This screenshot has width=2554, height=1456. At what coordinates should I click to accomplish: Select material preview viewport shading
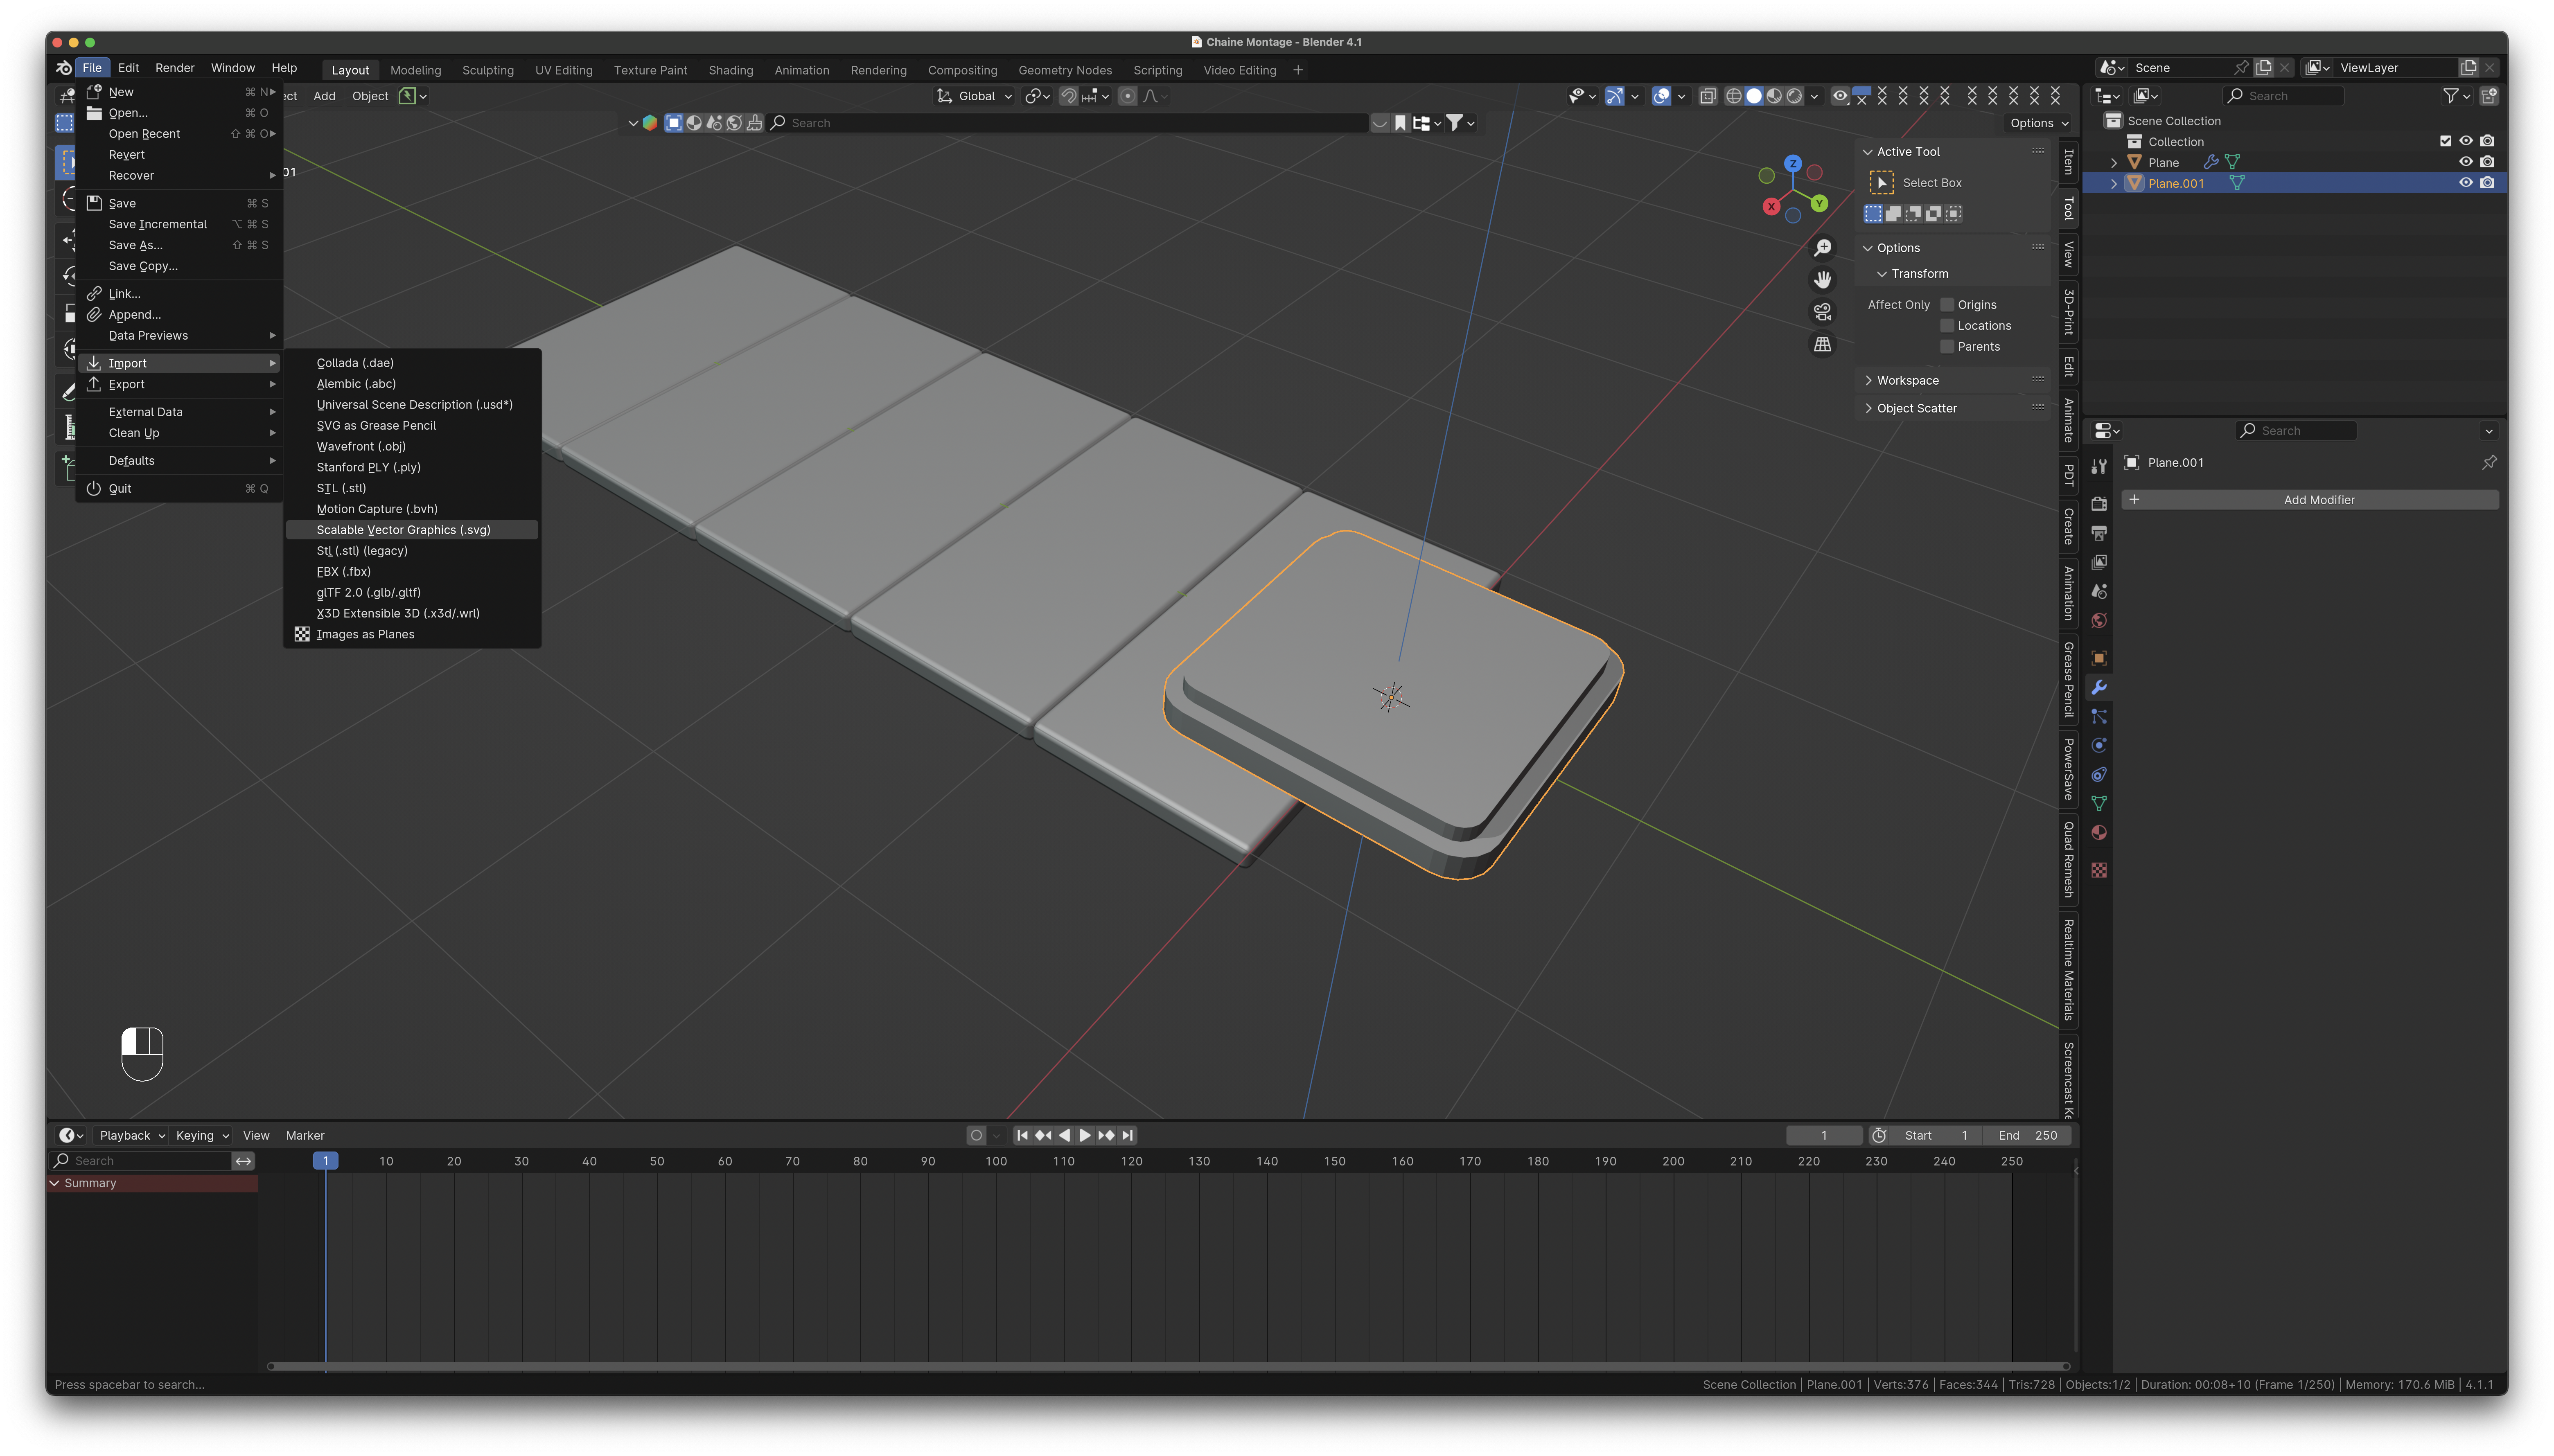pyautogui.click(x=1774, y=96)
